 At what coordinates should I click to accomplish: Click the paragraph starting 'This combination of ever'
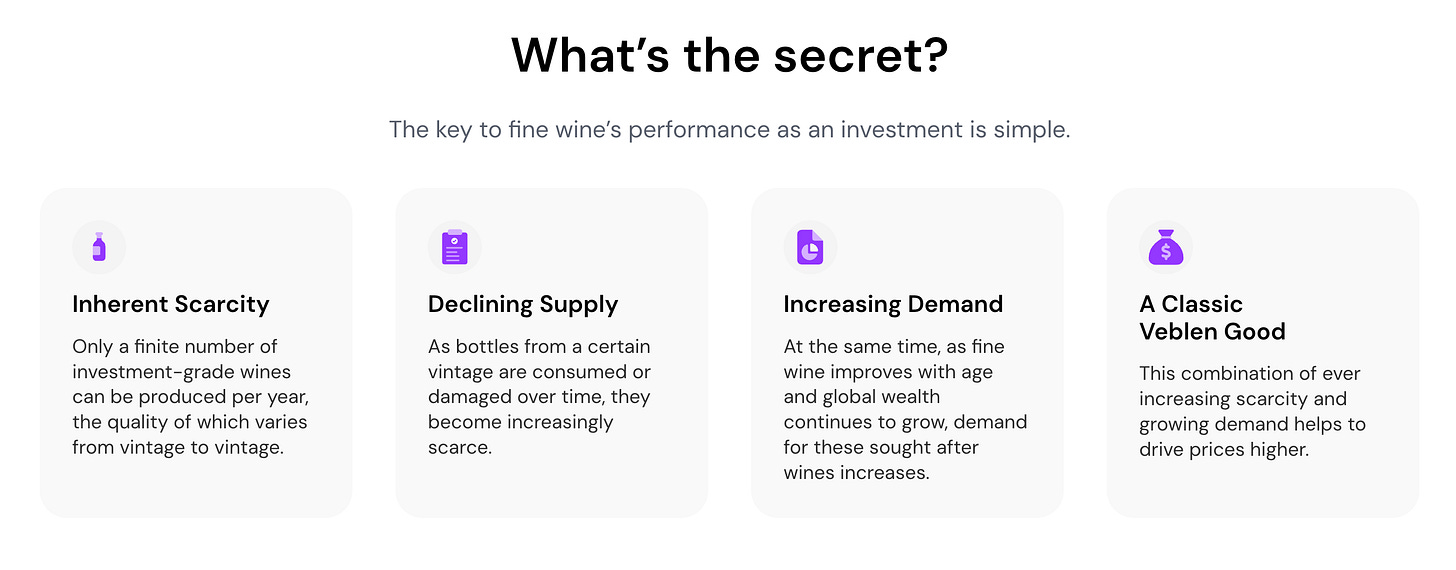click(1252, 411)
